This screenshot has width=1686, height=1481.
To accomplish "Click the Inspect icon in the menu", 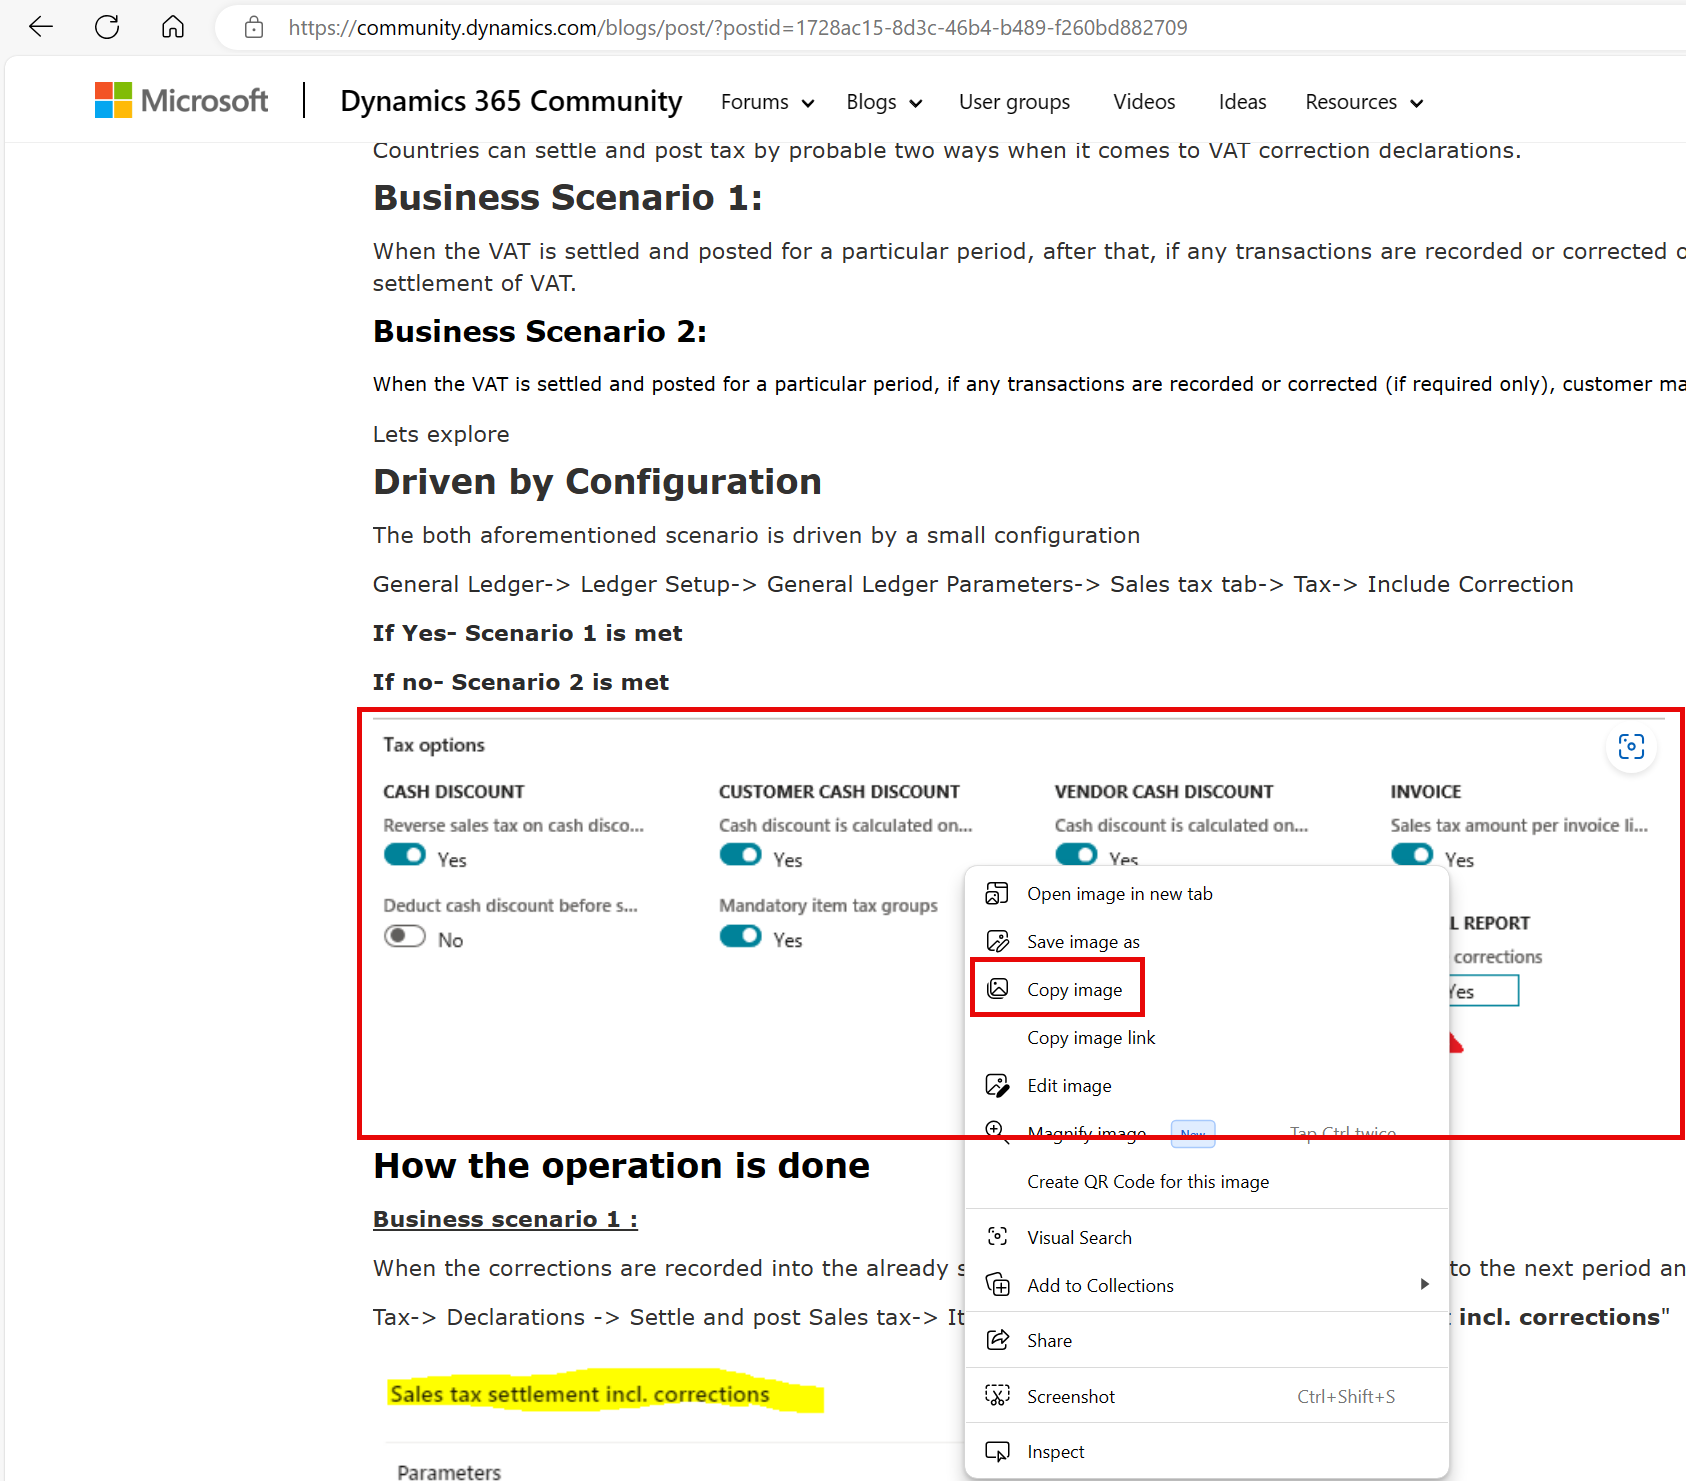I will coord(997,1451).
